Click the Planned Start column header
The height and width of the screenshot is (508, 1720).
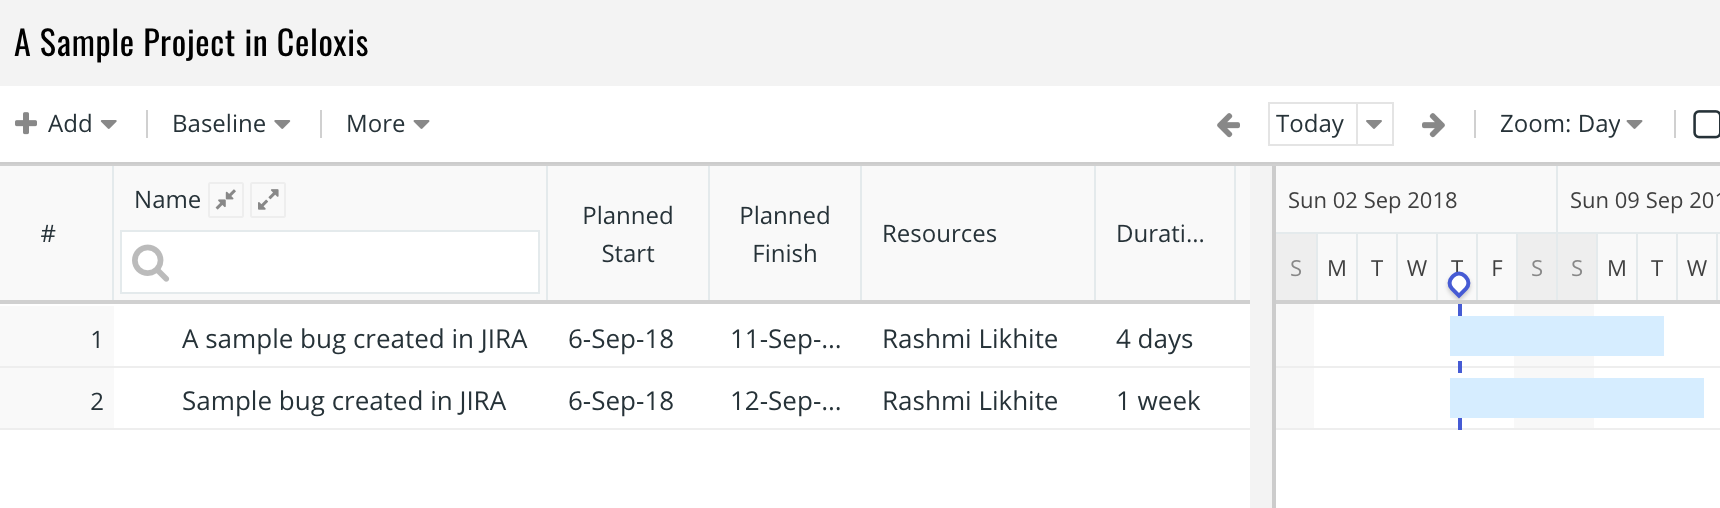coord(628,234)
